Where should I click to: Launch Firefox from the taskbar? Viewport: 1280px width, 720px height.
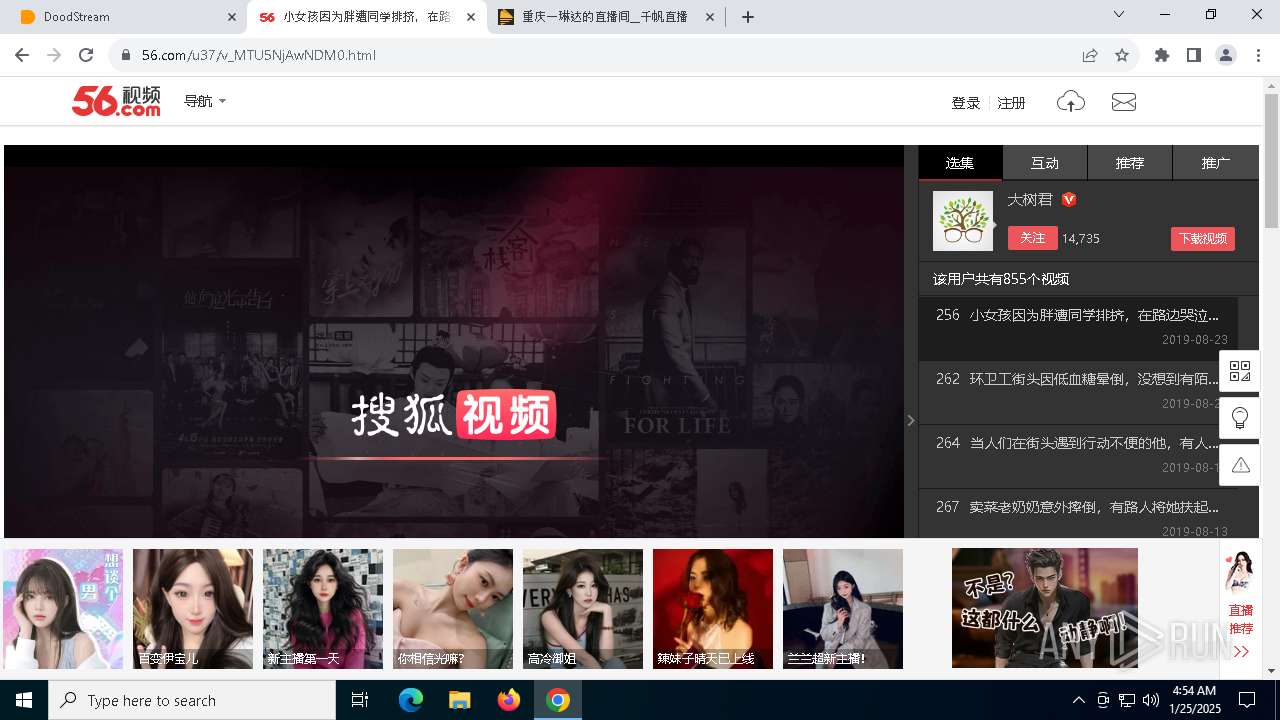coord(509,700)
